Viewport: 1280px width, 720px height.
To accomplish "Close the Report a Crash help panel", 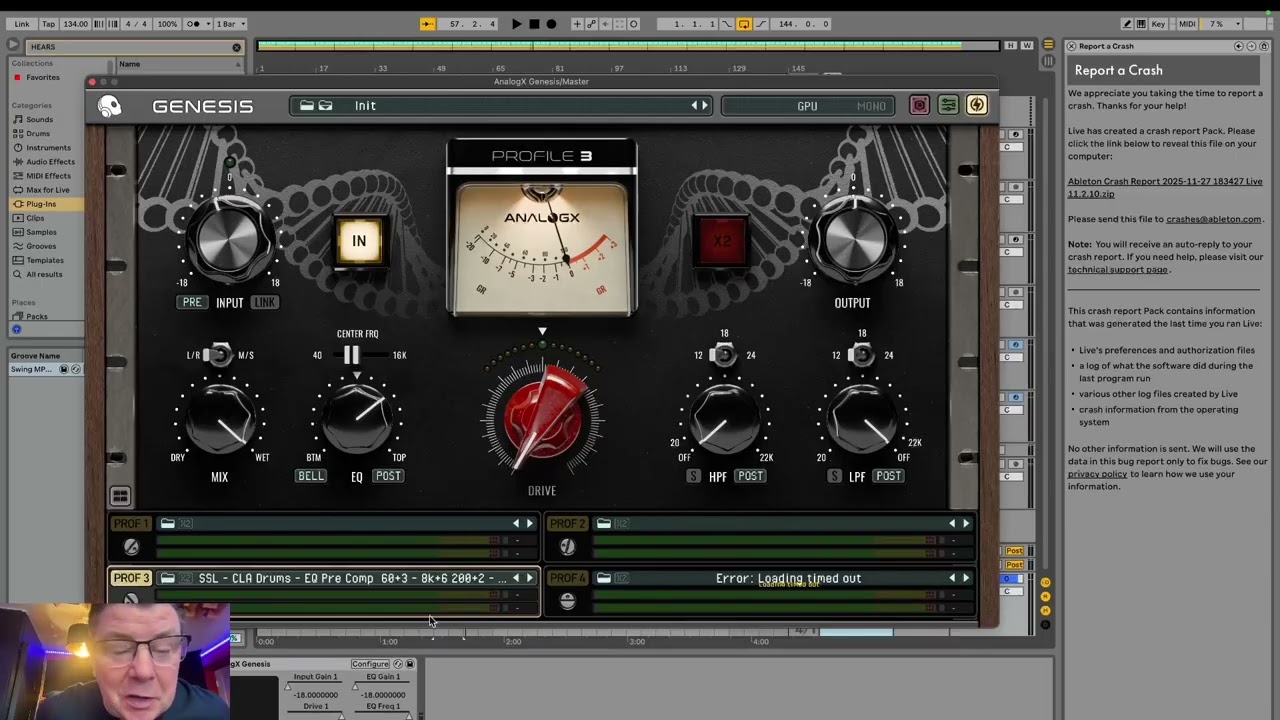I will click(1071, 46).
